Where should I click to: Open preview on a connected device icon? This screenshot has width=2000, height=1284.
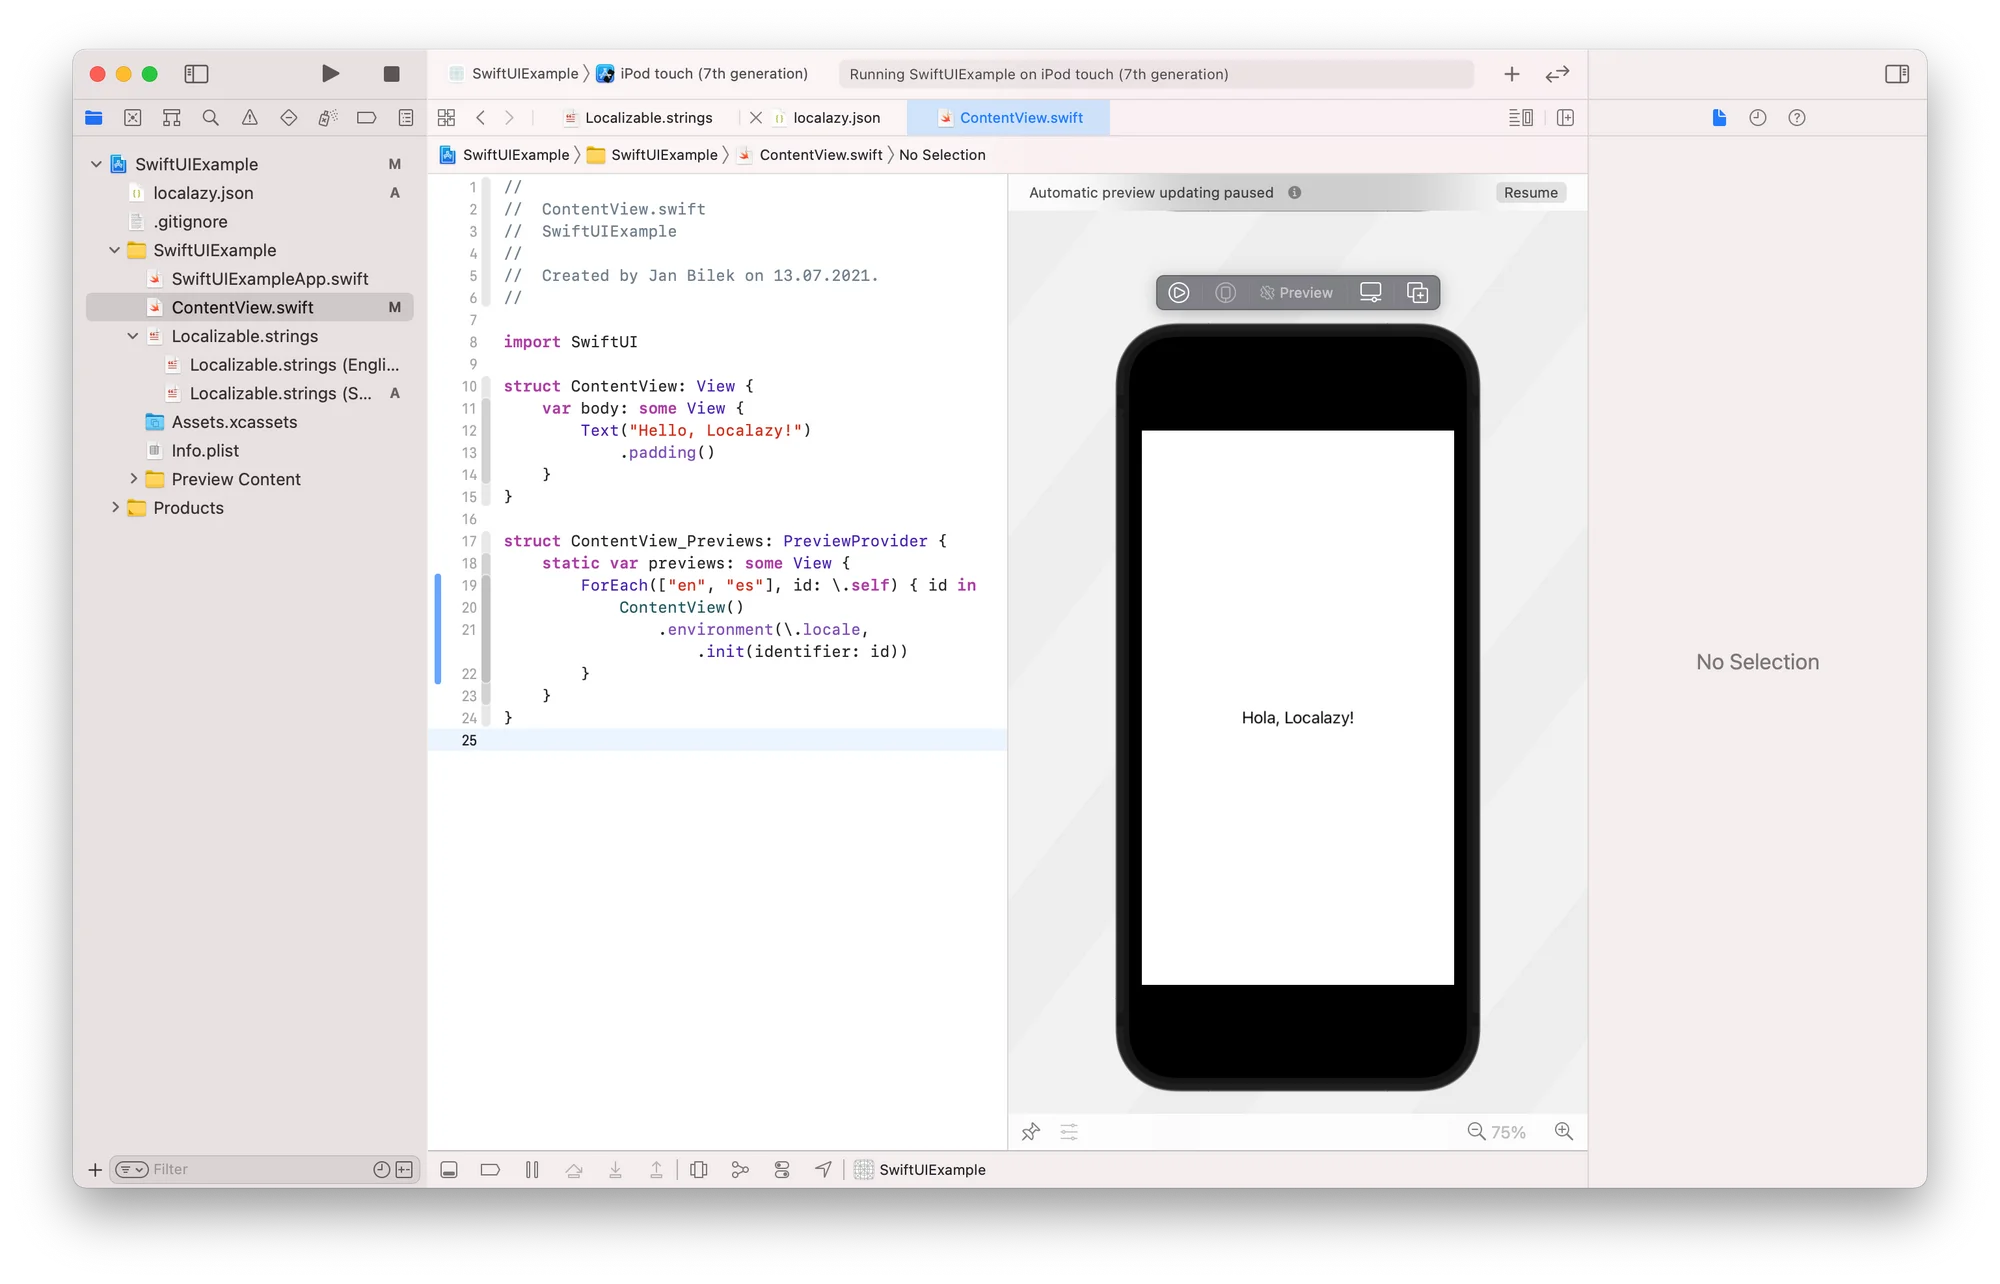click(x=1369, y=292)
